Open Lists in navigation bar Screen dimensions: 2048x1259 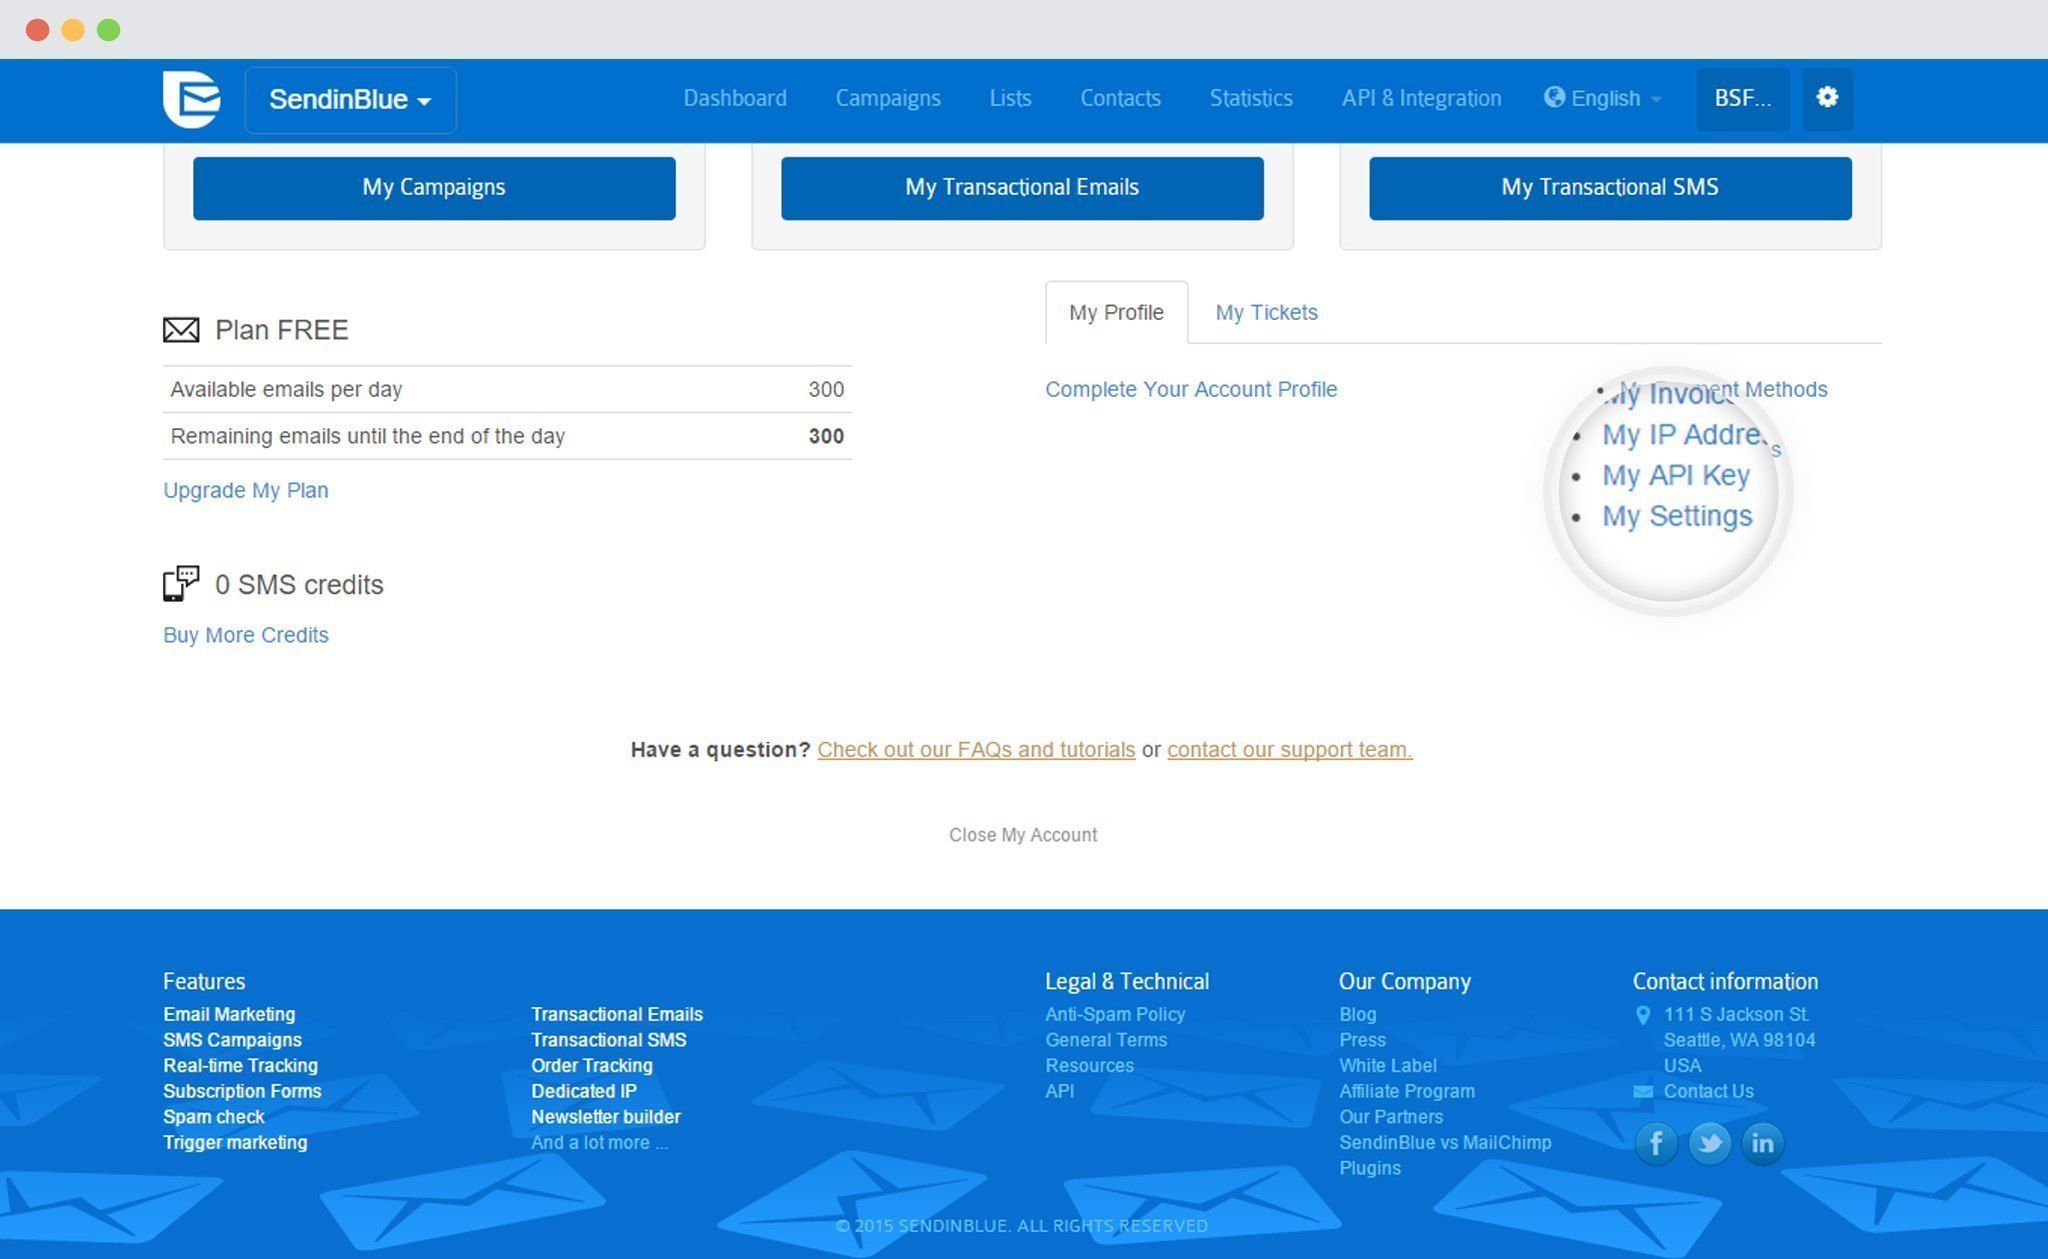[1010, 98]
